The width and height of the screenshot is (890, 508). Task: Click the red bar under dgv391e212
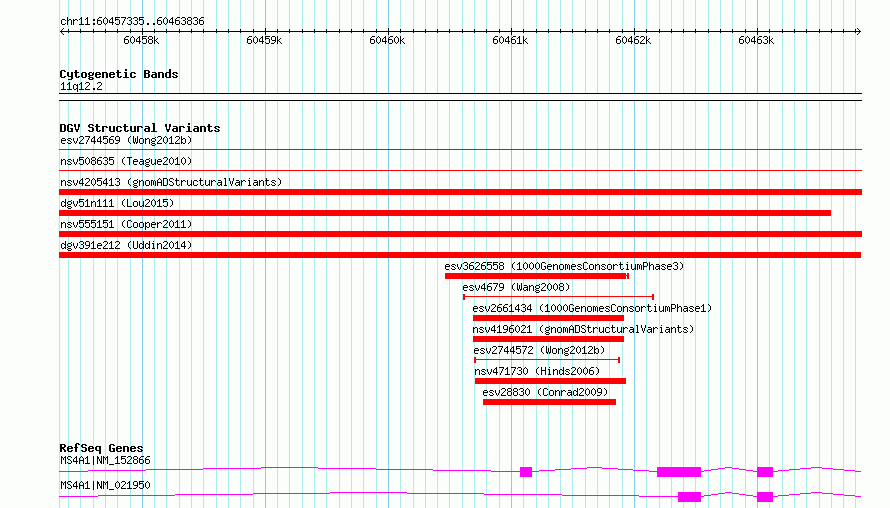(x=460, y=255)
